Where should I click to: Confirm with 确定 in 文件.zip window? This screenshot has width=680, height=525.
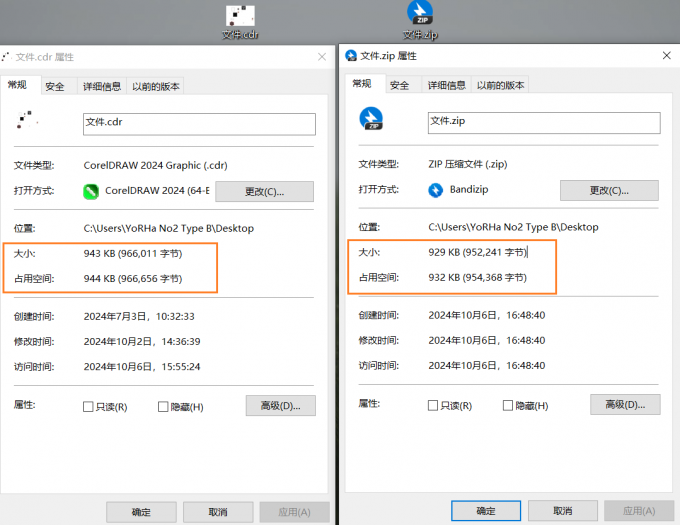coord(486,511)
